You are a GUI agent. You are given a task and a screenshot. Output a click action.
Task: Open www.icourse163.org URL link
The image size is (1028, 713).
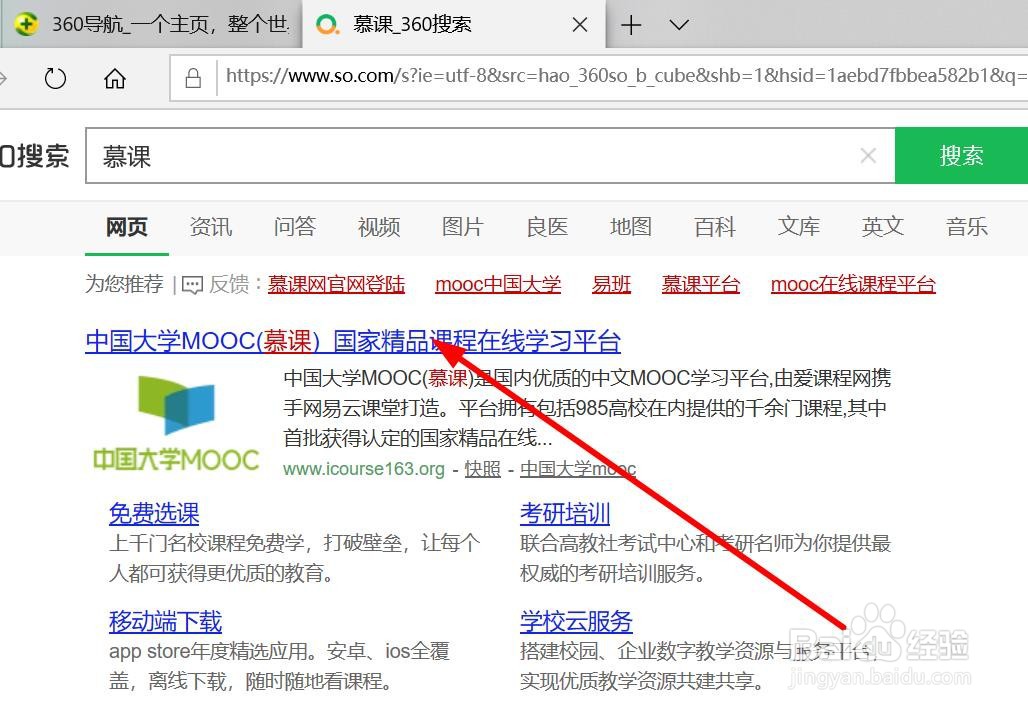click(364, 469)
